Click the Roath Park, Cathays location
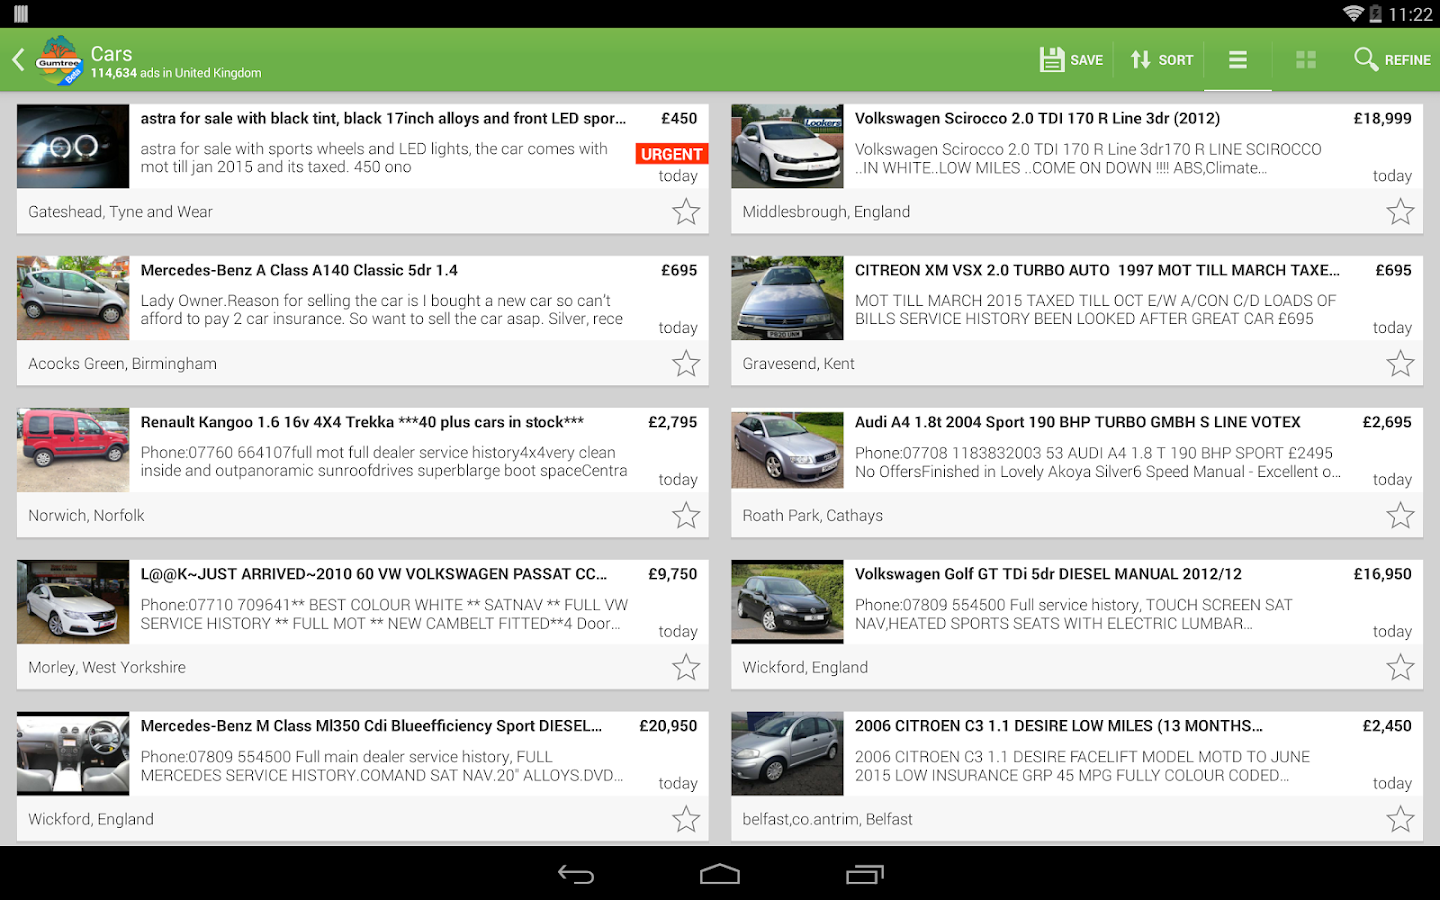The height and width of the screenshot is (900, 1440). click(x=812, y=516)
